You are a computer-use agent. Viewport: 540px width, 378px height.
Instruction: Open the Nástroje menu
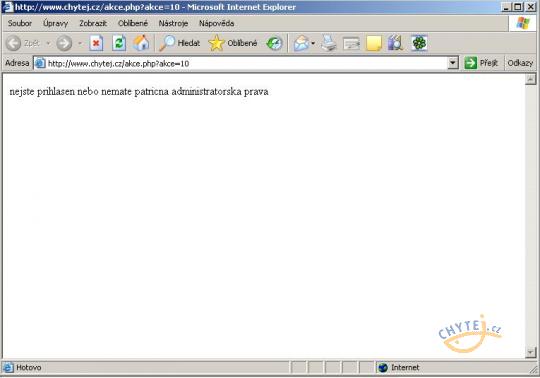173,23
